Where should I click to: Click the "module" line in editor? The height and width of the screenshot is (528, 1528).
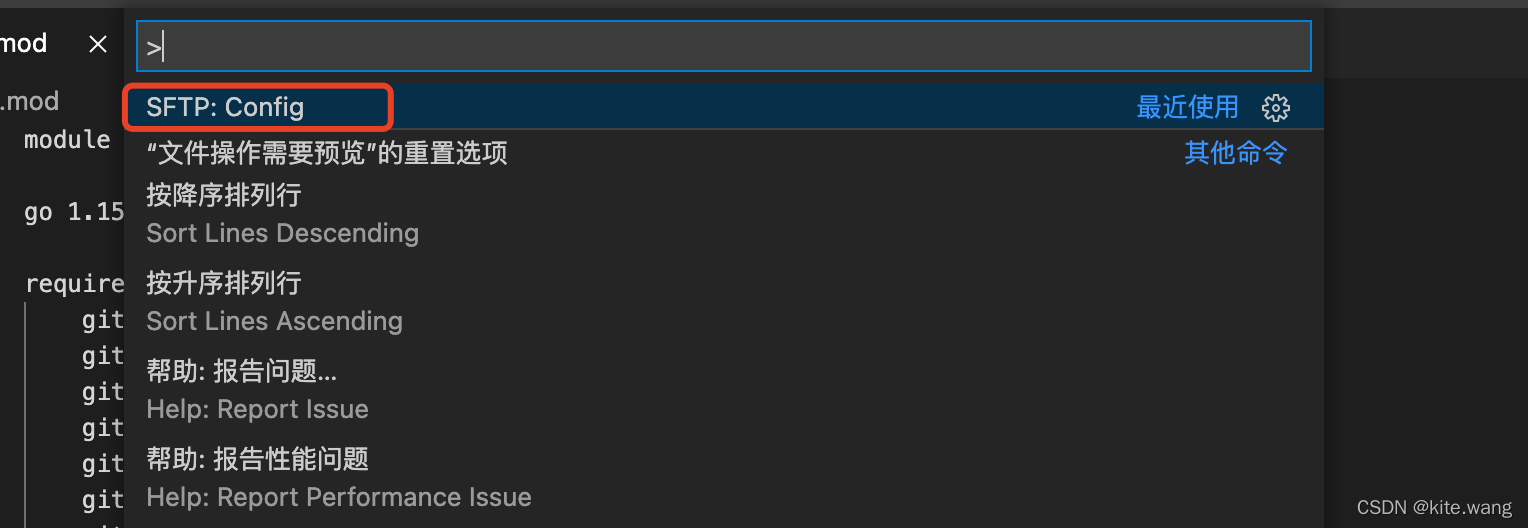coord(67,139)
